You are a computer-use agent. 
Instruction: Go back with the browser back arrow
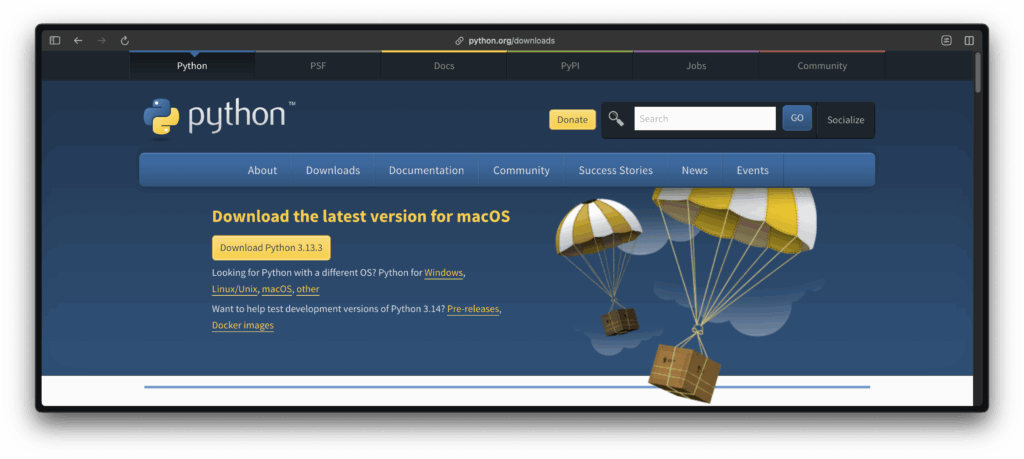coord(78,40)
